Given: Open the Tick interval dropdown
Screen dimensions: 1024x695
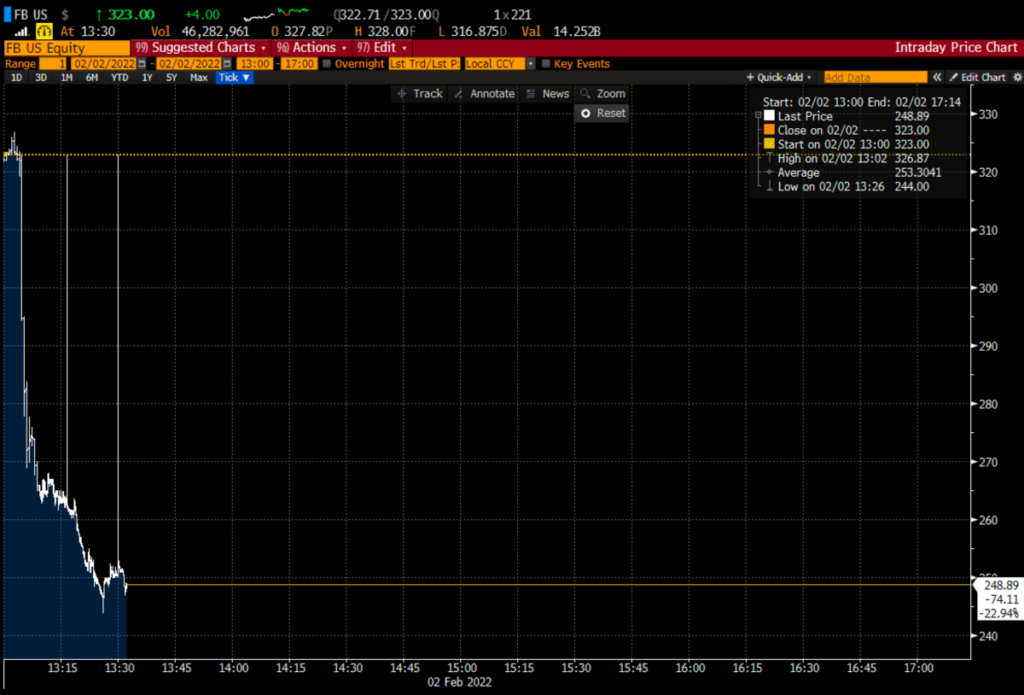Looking at the screenshot, I should pyautogui.click(x=235, y=78).
